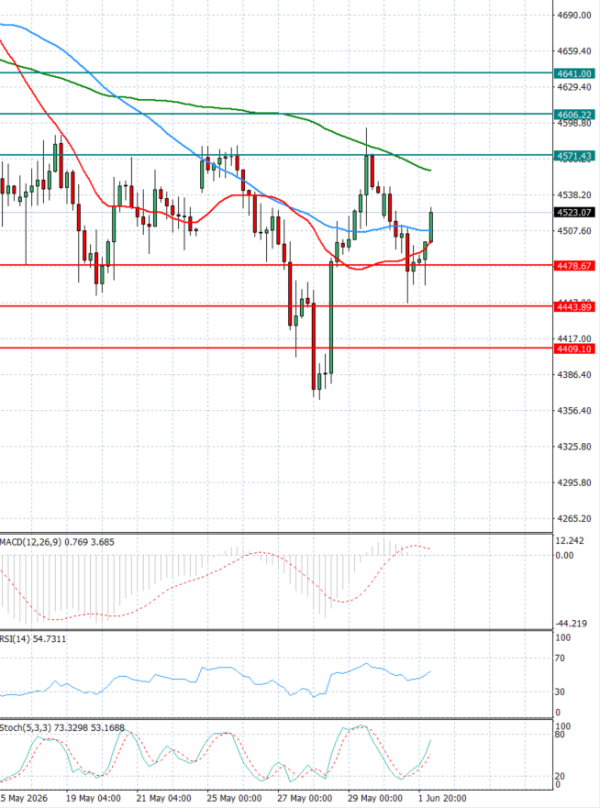Click the MACD 12.242 scale value

tap(570, 541)
